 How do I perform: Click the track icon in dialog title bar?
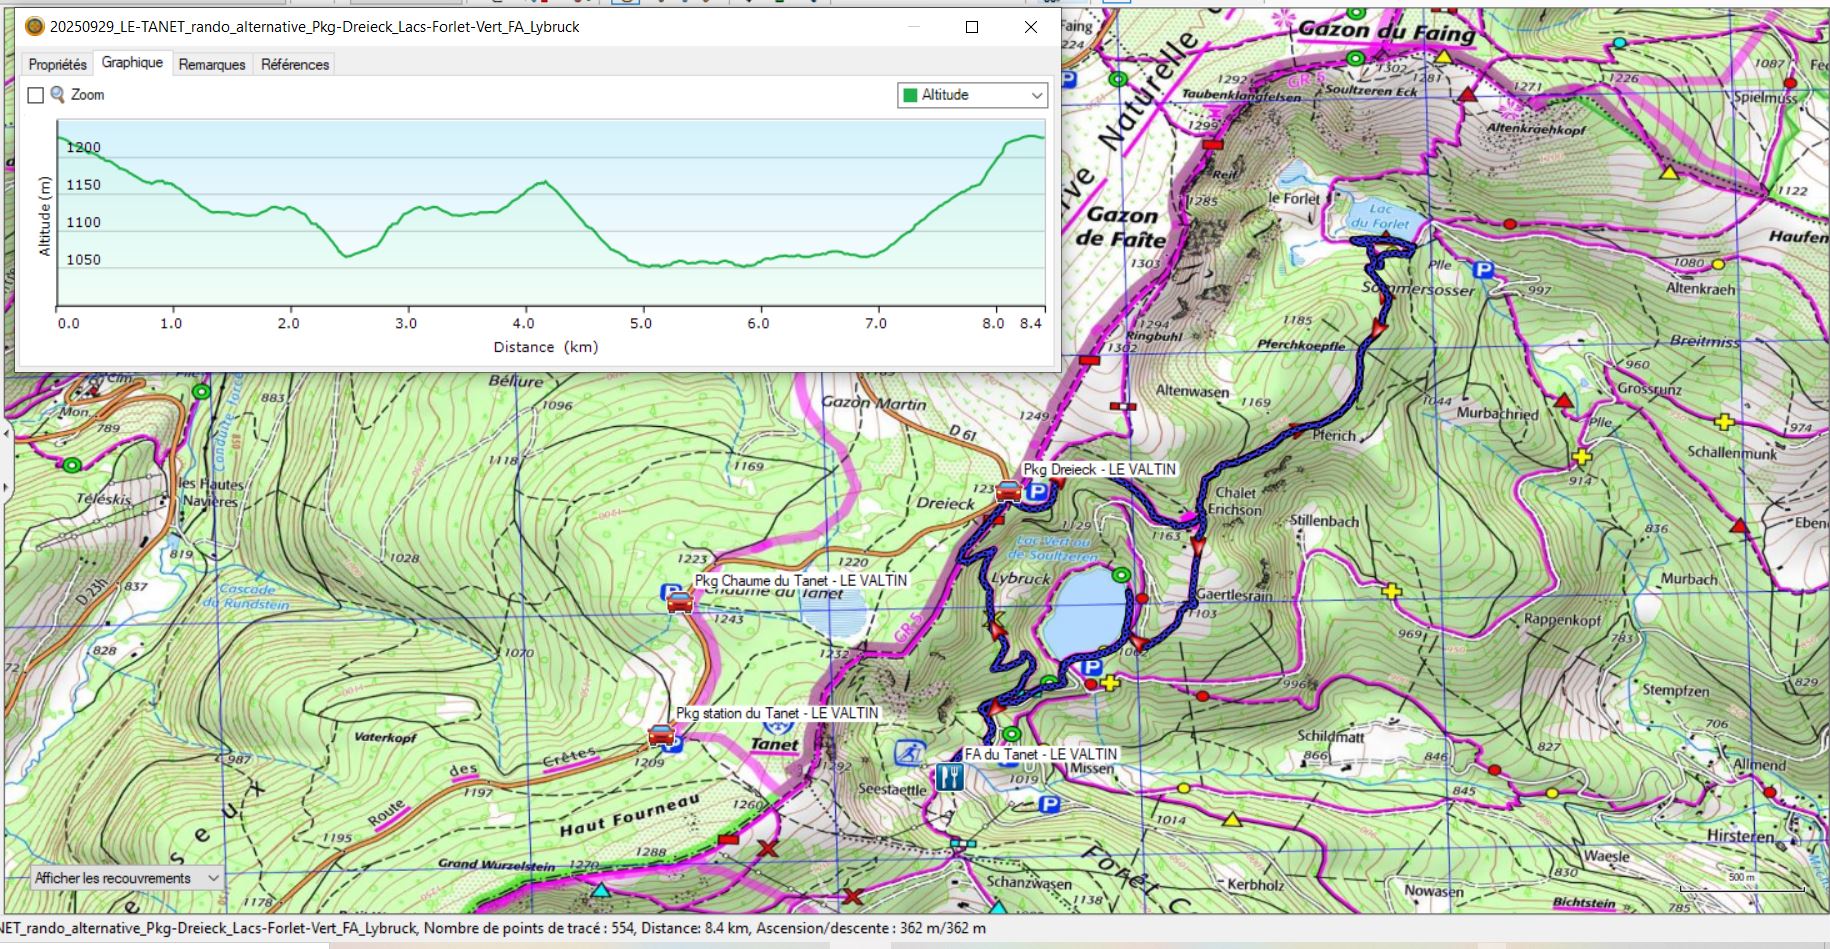click(34, 27)
